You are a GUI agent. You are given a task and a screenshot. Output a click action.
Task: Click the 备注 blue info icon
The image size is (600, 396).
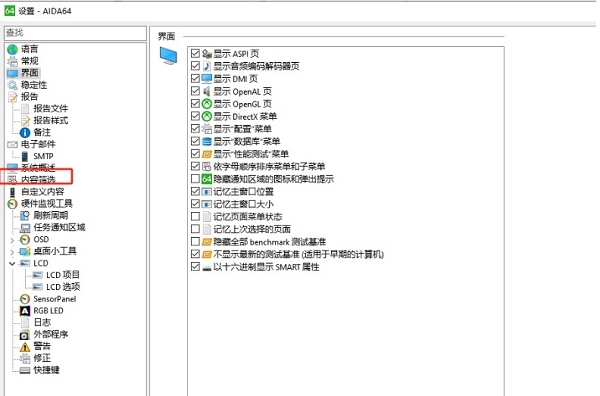25,132
